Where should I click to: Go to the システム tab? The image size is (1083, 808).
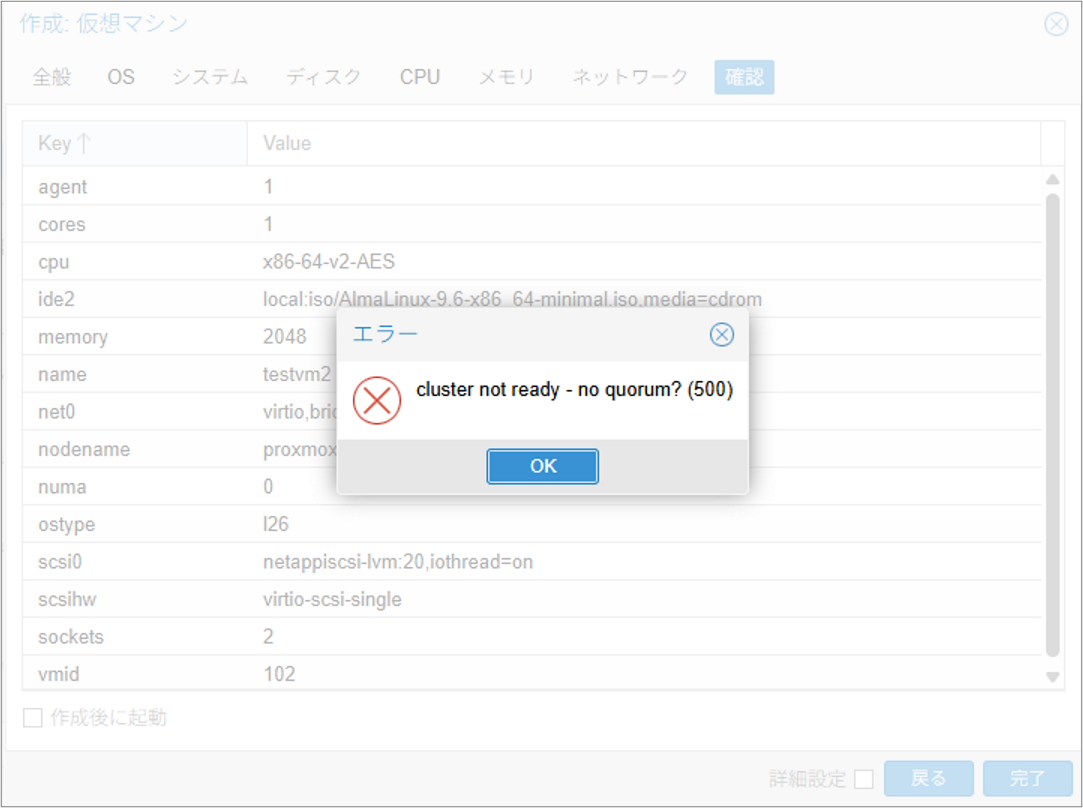pyautogui.click(x=210, y=77)
